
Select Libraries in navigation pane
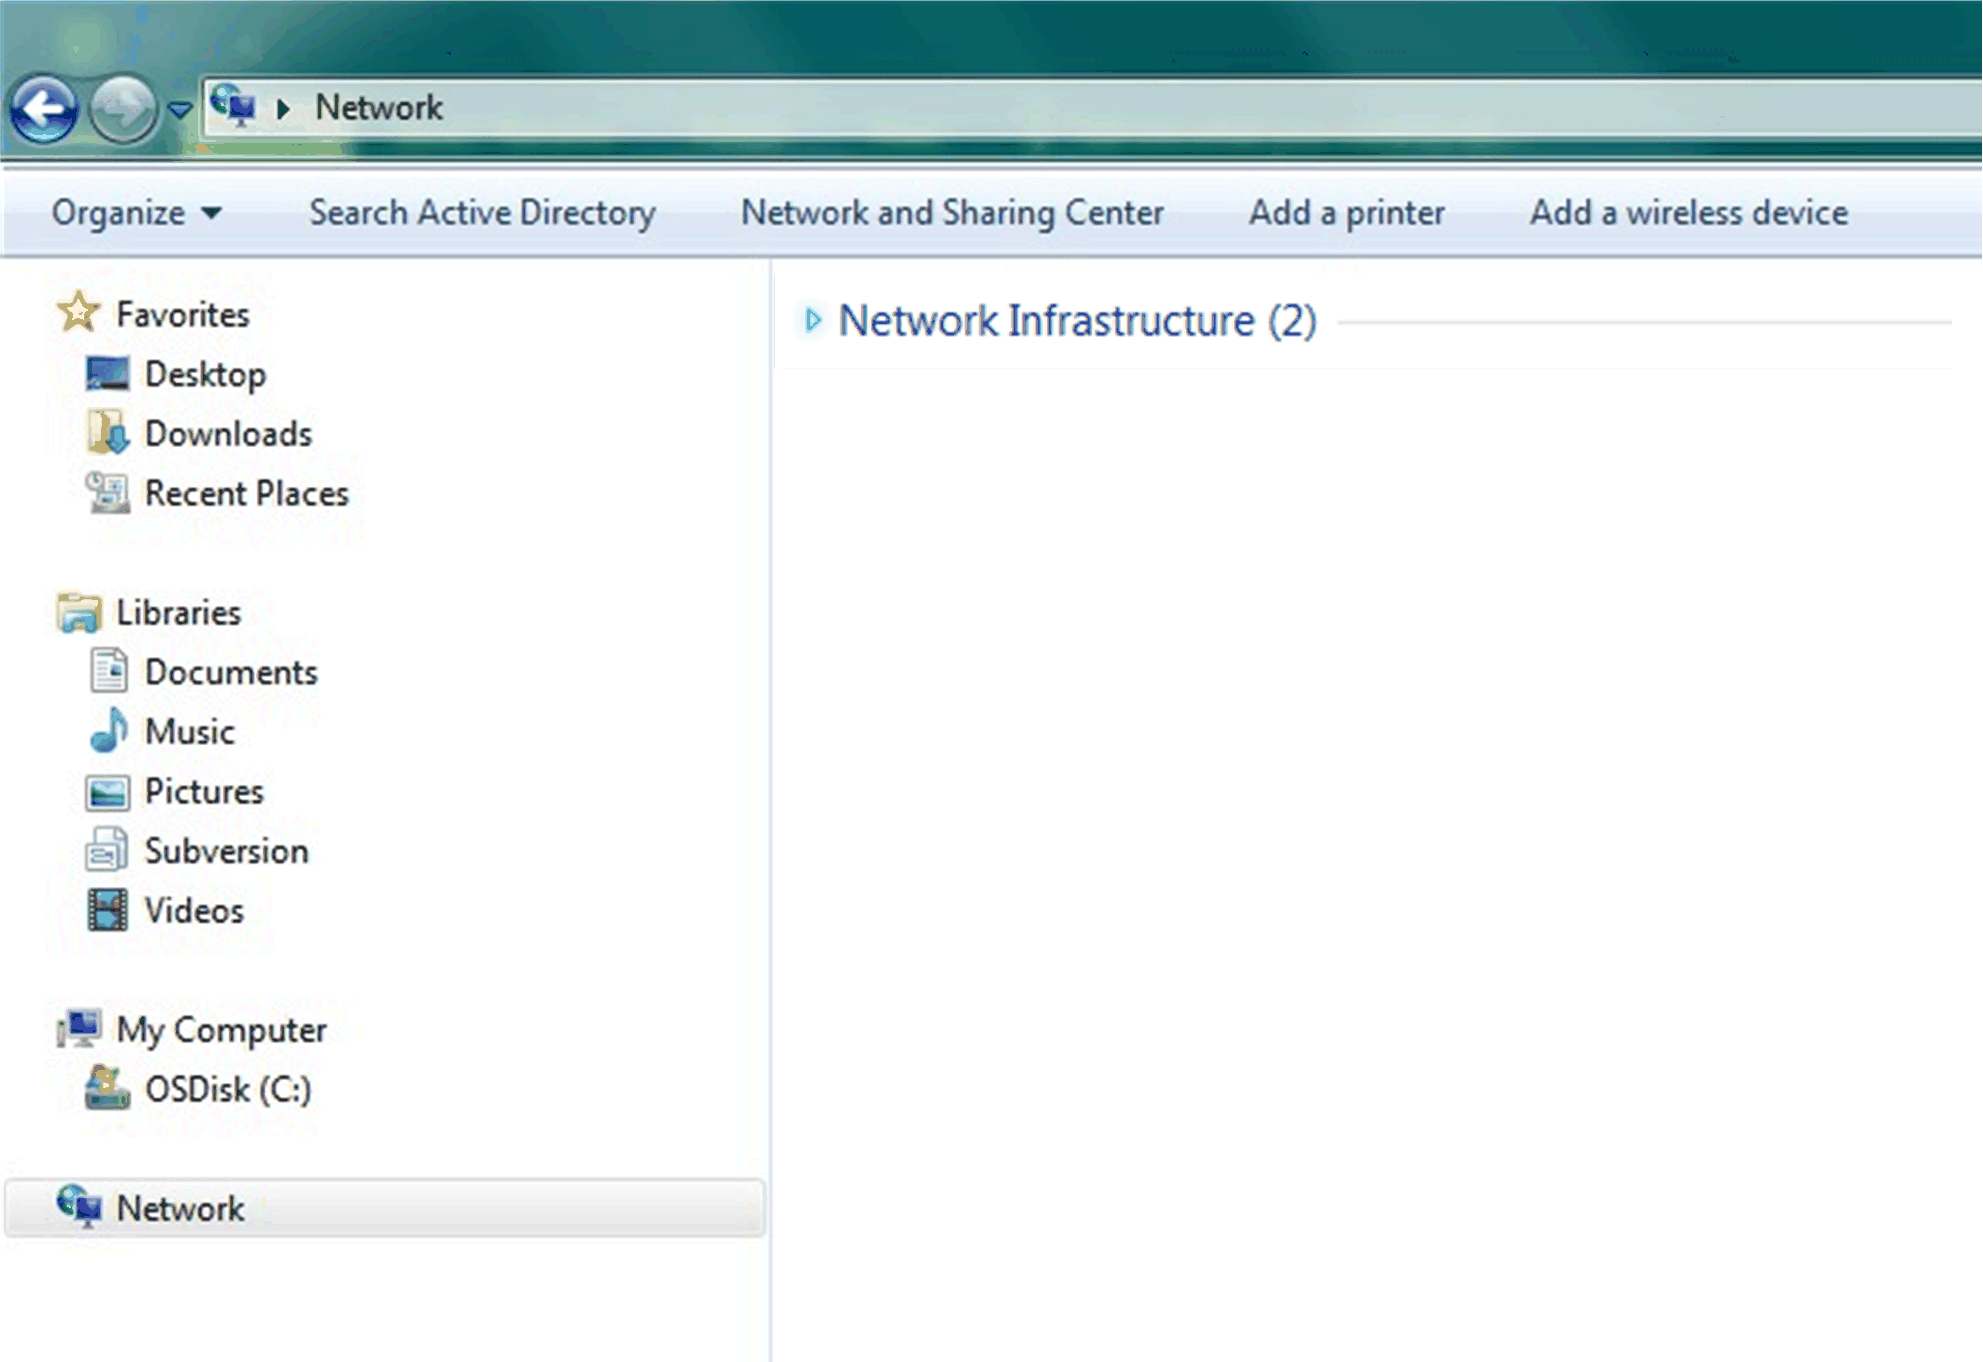pyautogui.click(x=178, y=612)
